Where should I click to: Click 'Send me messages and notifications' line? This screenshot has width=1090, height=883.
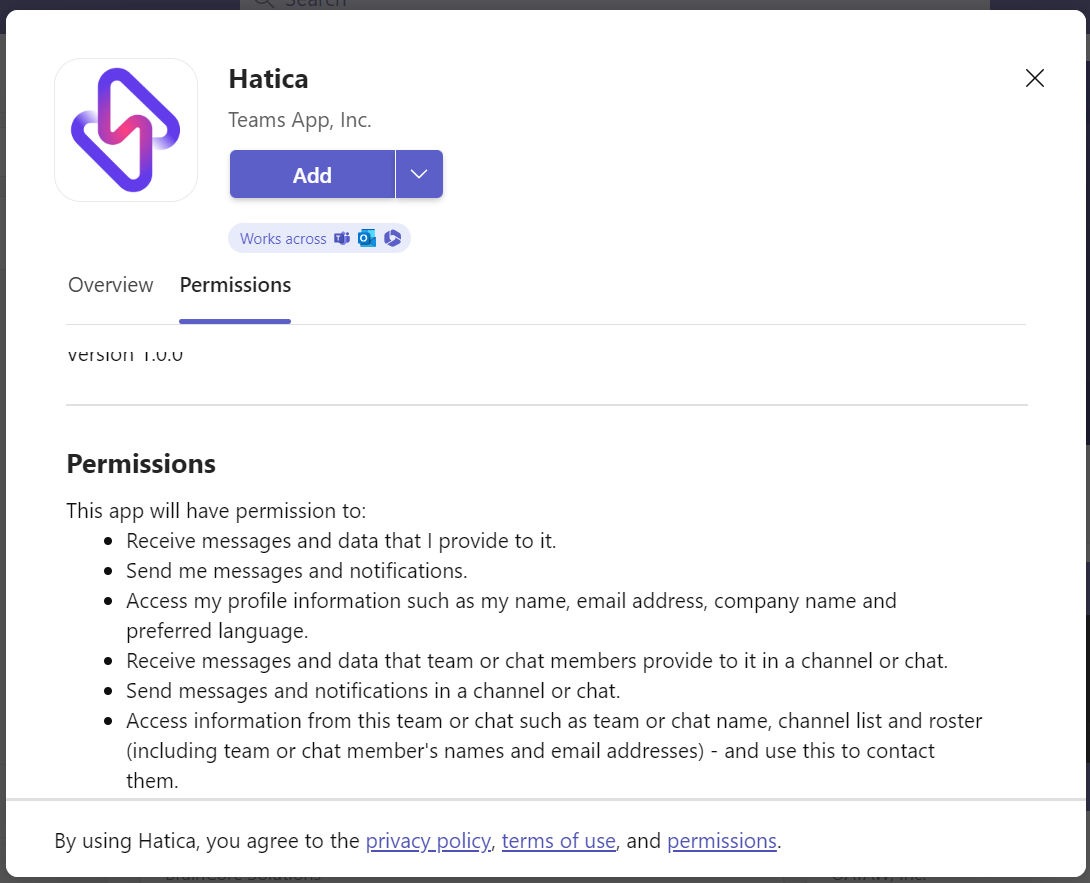tap(297, 571)
